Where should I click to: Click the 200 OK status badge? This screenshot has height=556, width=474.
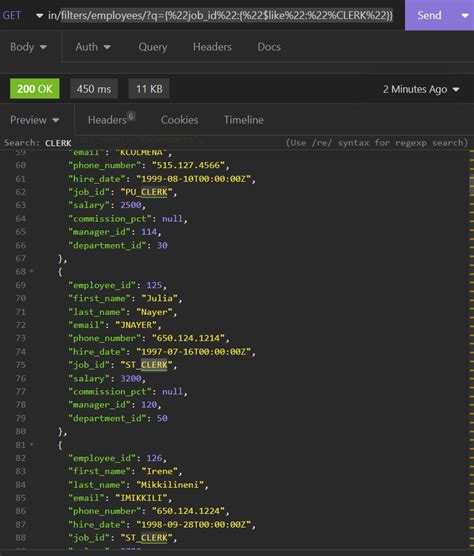[35, 89]
